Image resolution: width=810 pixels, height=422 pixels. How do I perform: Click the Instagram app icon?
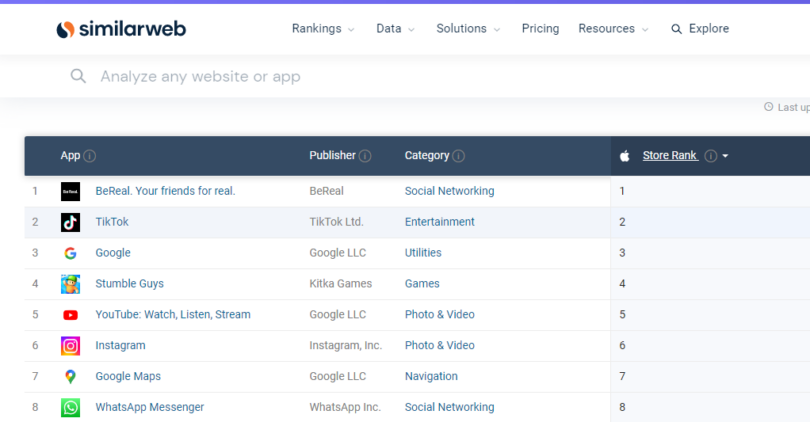(70, 346)
